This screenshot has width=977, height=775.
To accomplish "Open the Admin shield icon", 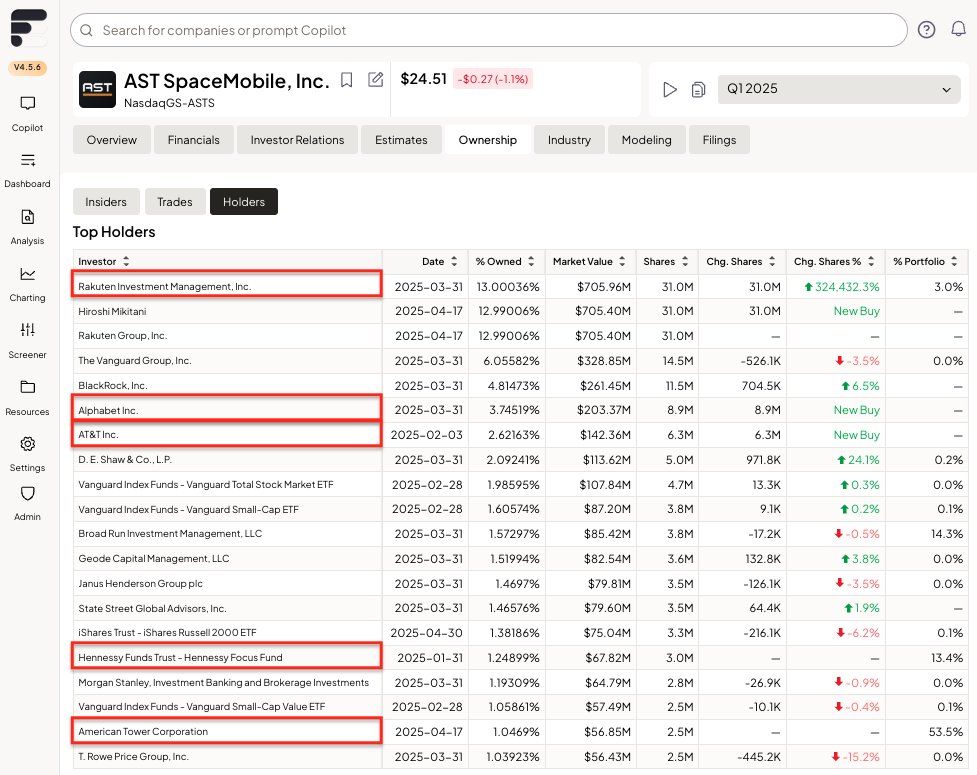I will [x=27, y=493].
